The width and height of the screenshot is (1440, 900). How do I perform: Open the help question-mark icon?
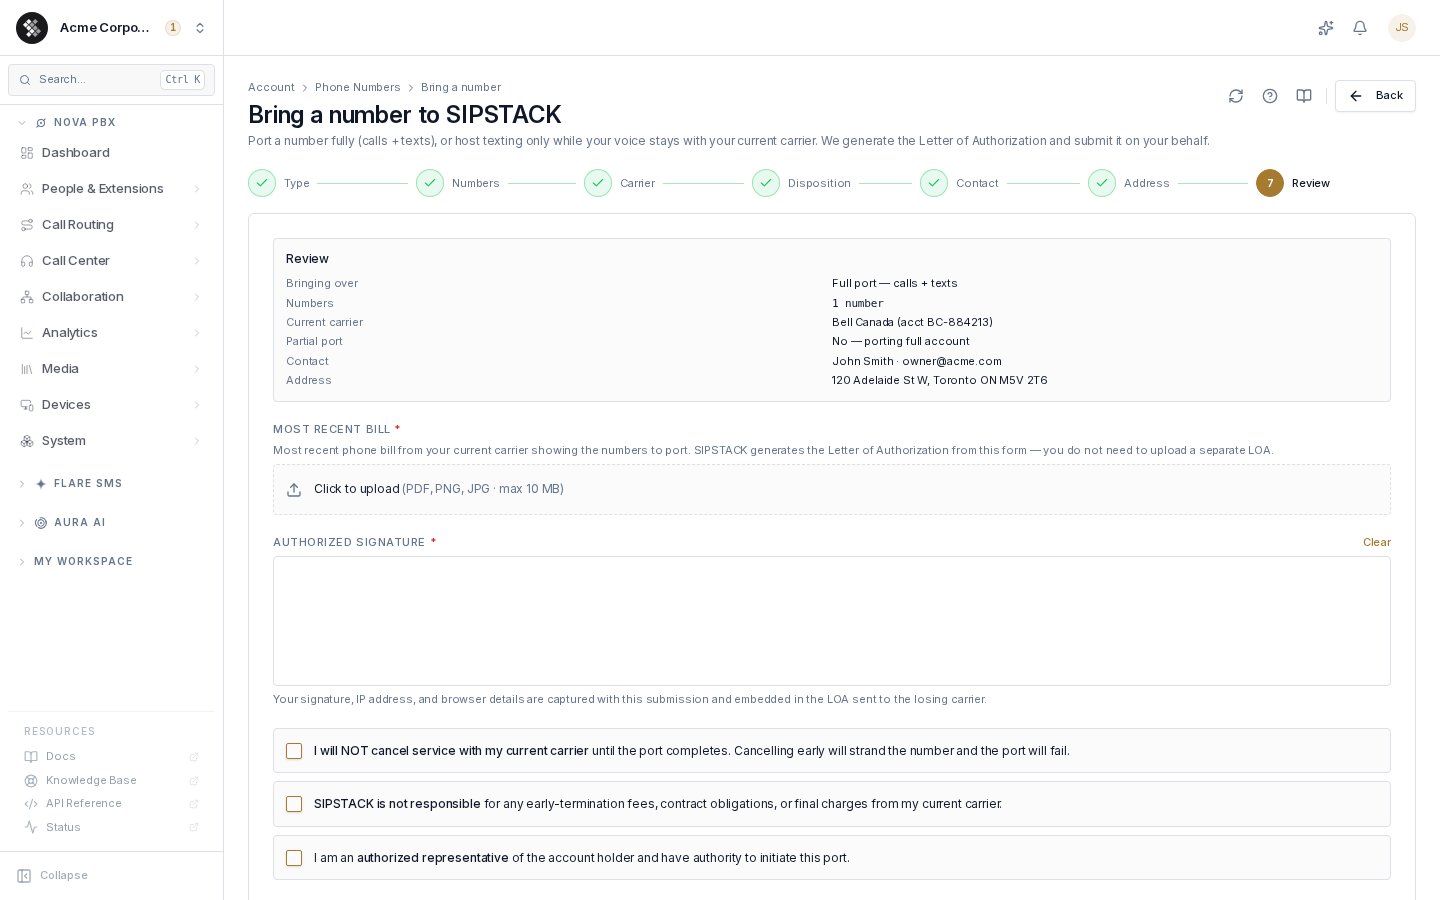click(x=1270, y=96)
